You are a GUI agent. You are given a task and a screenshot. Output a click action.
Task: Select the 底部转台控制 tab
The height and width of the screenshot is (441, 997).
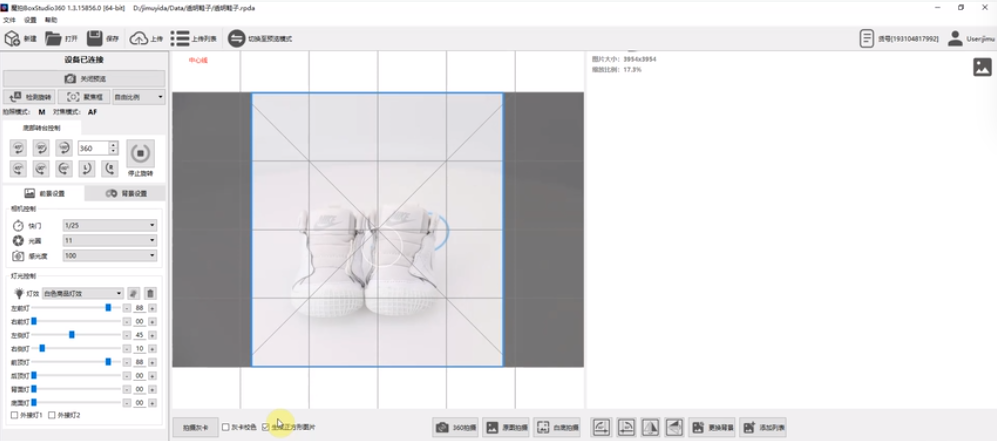[x=42, y=128]
